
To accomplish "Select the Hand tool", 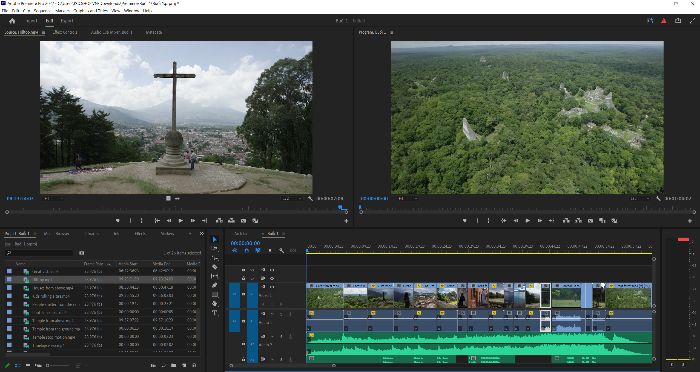I will pyautogui.click(x=215, y=304).
